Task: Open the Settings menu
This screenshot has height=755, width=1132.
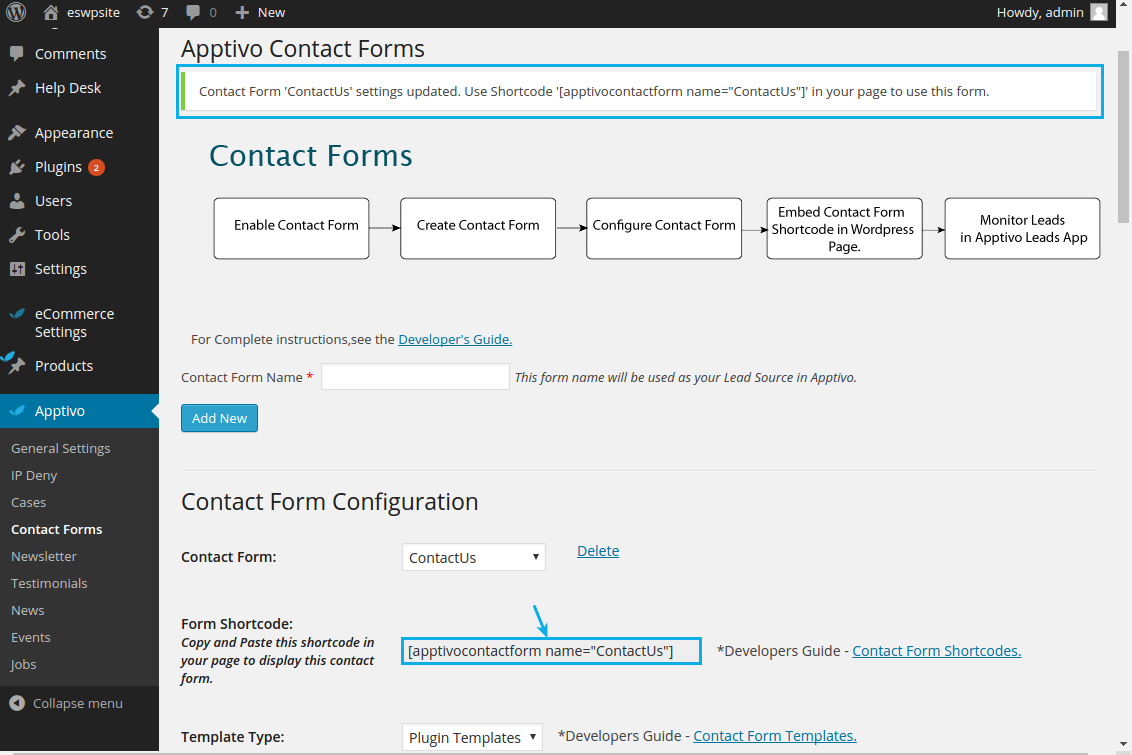Action: [61, 269]
